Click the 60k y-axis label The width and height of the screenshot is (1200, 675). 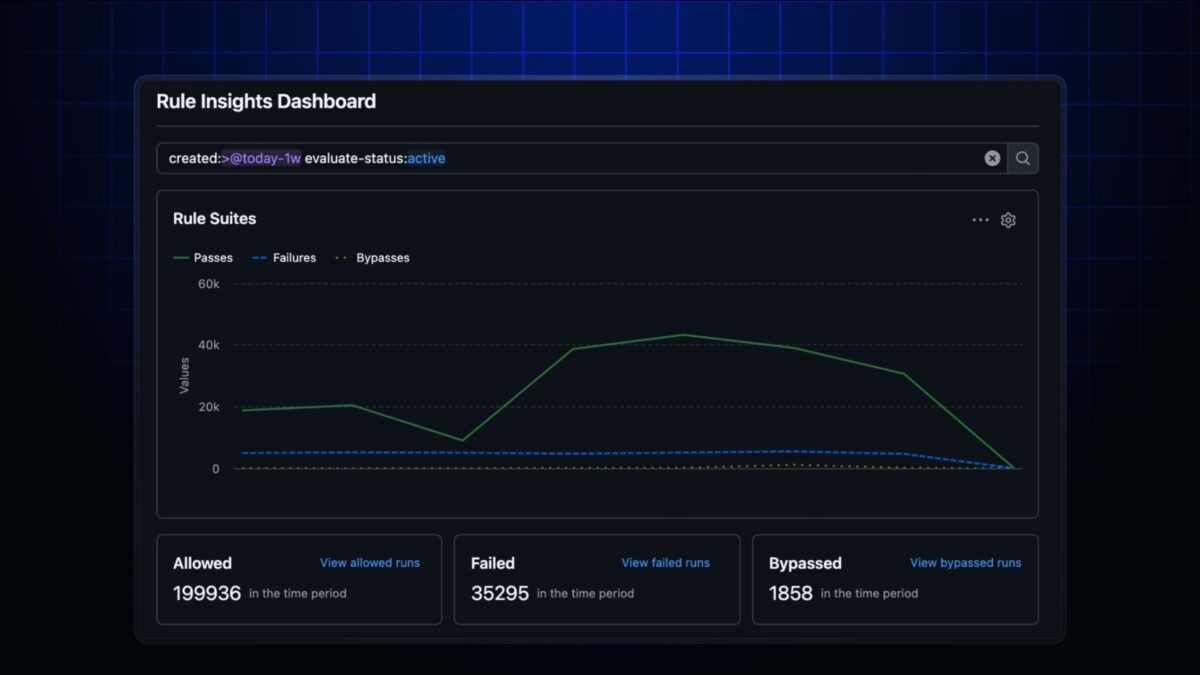[x=208, y=284]
